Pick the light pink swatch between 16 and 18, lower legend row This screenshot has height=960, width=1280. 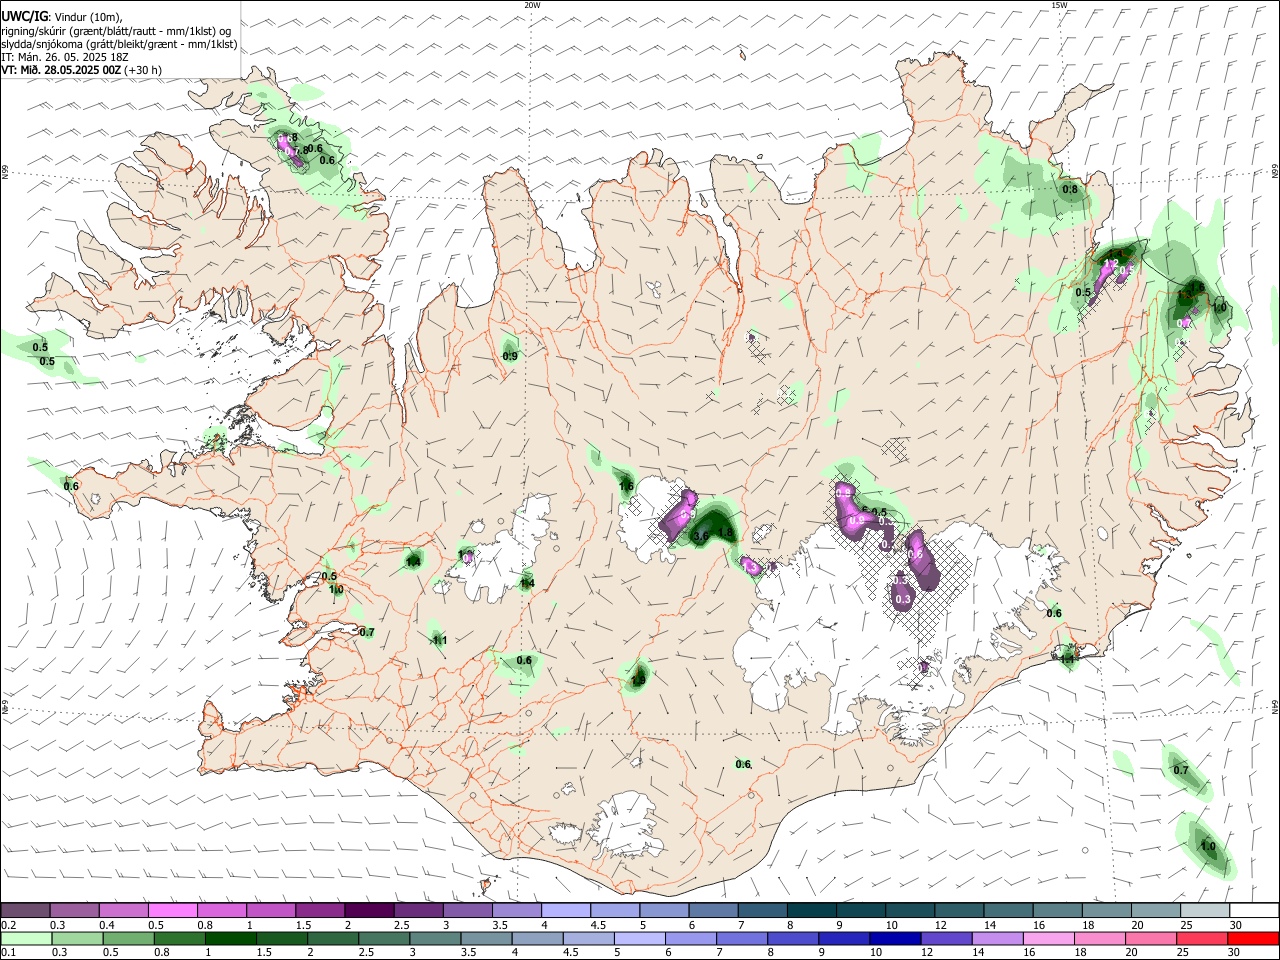tap(1048, 938)
